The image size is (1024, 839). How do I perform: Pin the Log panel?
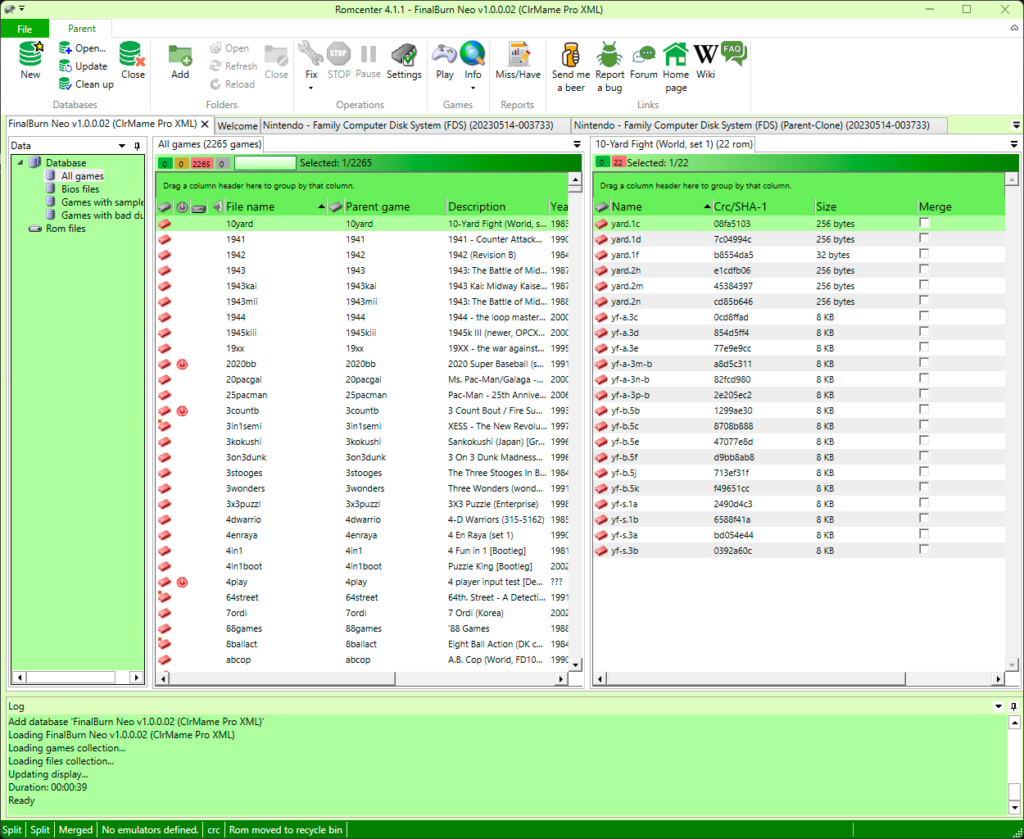pyautogui.click(x=1013, y=706)
